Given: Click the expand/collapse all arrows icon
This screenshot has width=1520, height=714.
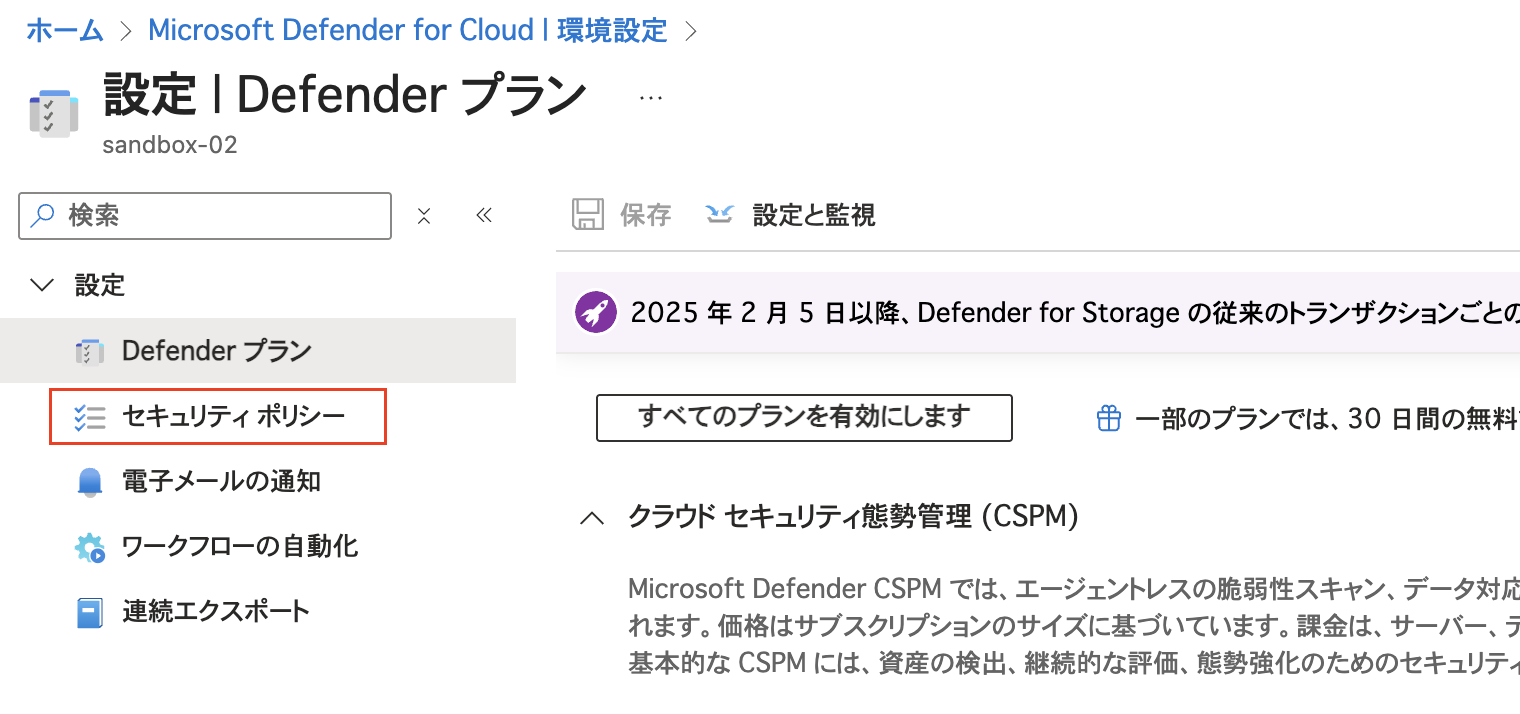Looking at the screenshot, I should click(x=424, y=216).
